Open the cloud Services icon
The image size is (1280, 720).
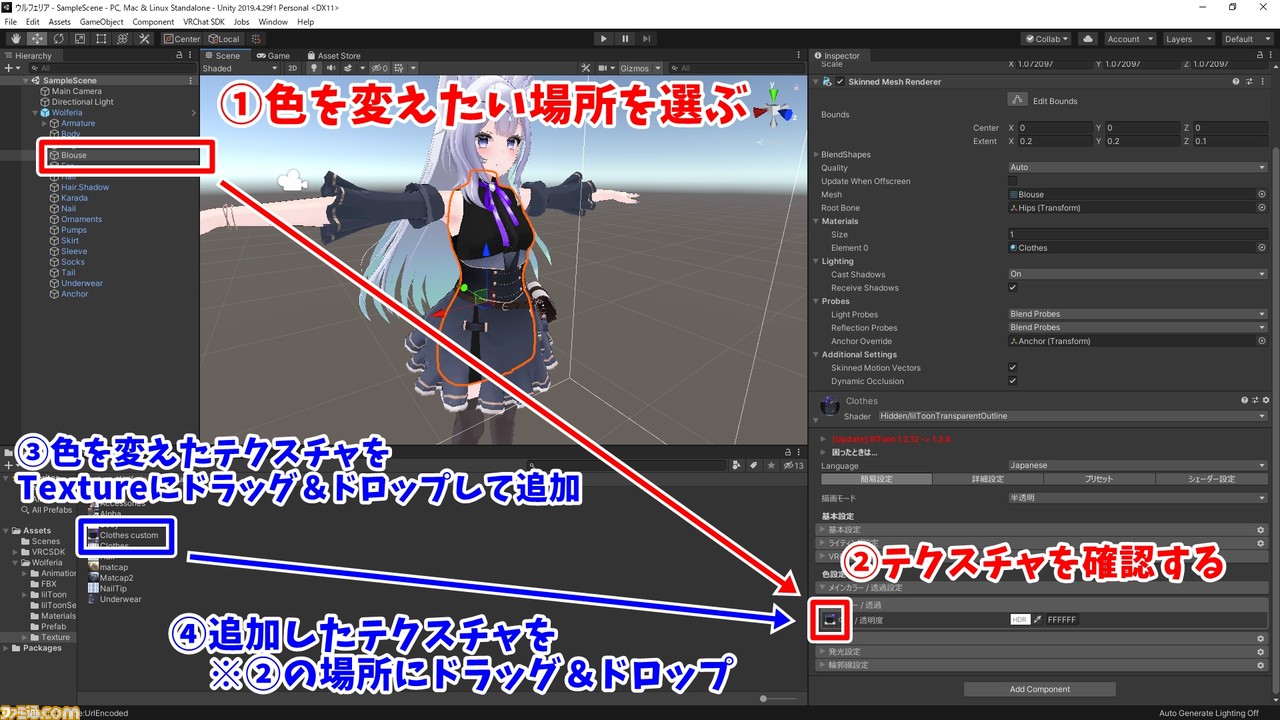click(1088, 39)
